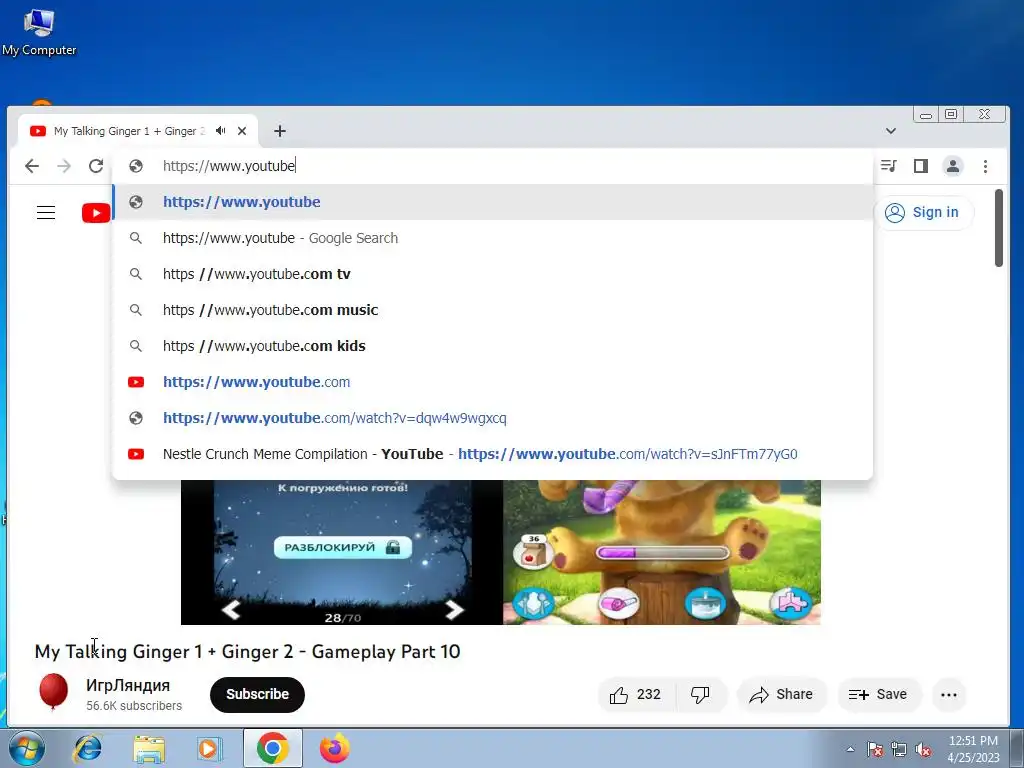Click the Share button
The image size is (1024, 768).
tap(781, 694)
